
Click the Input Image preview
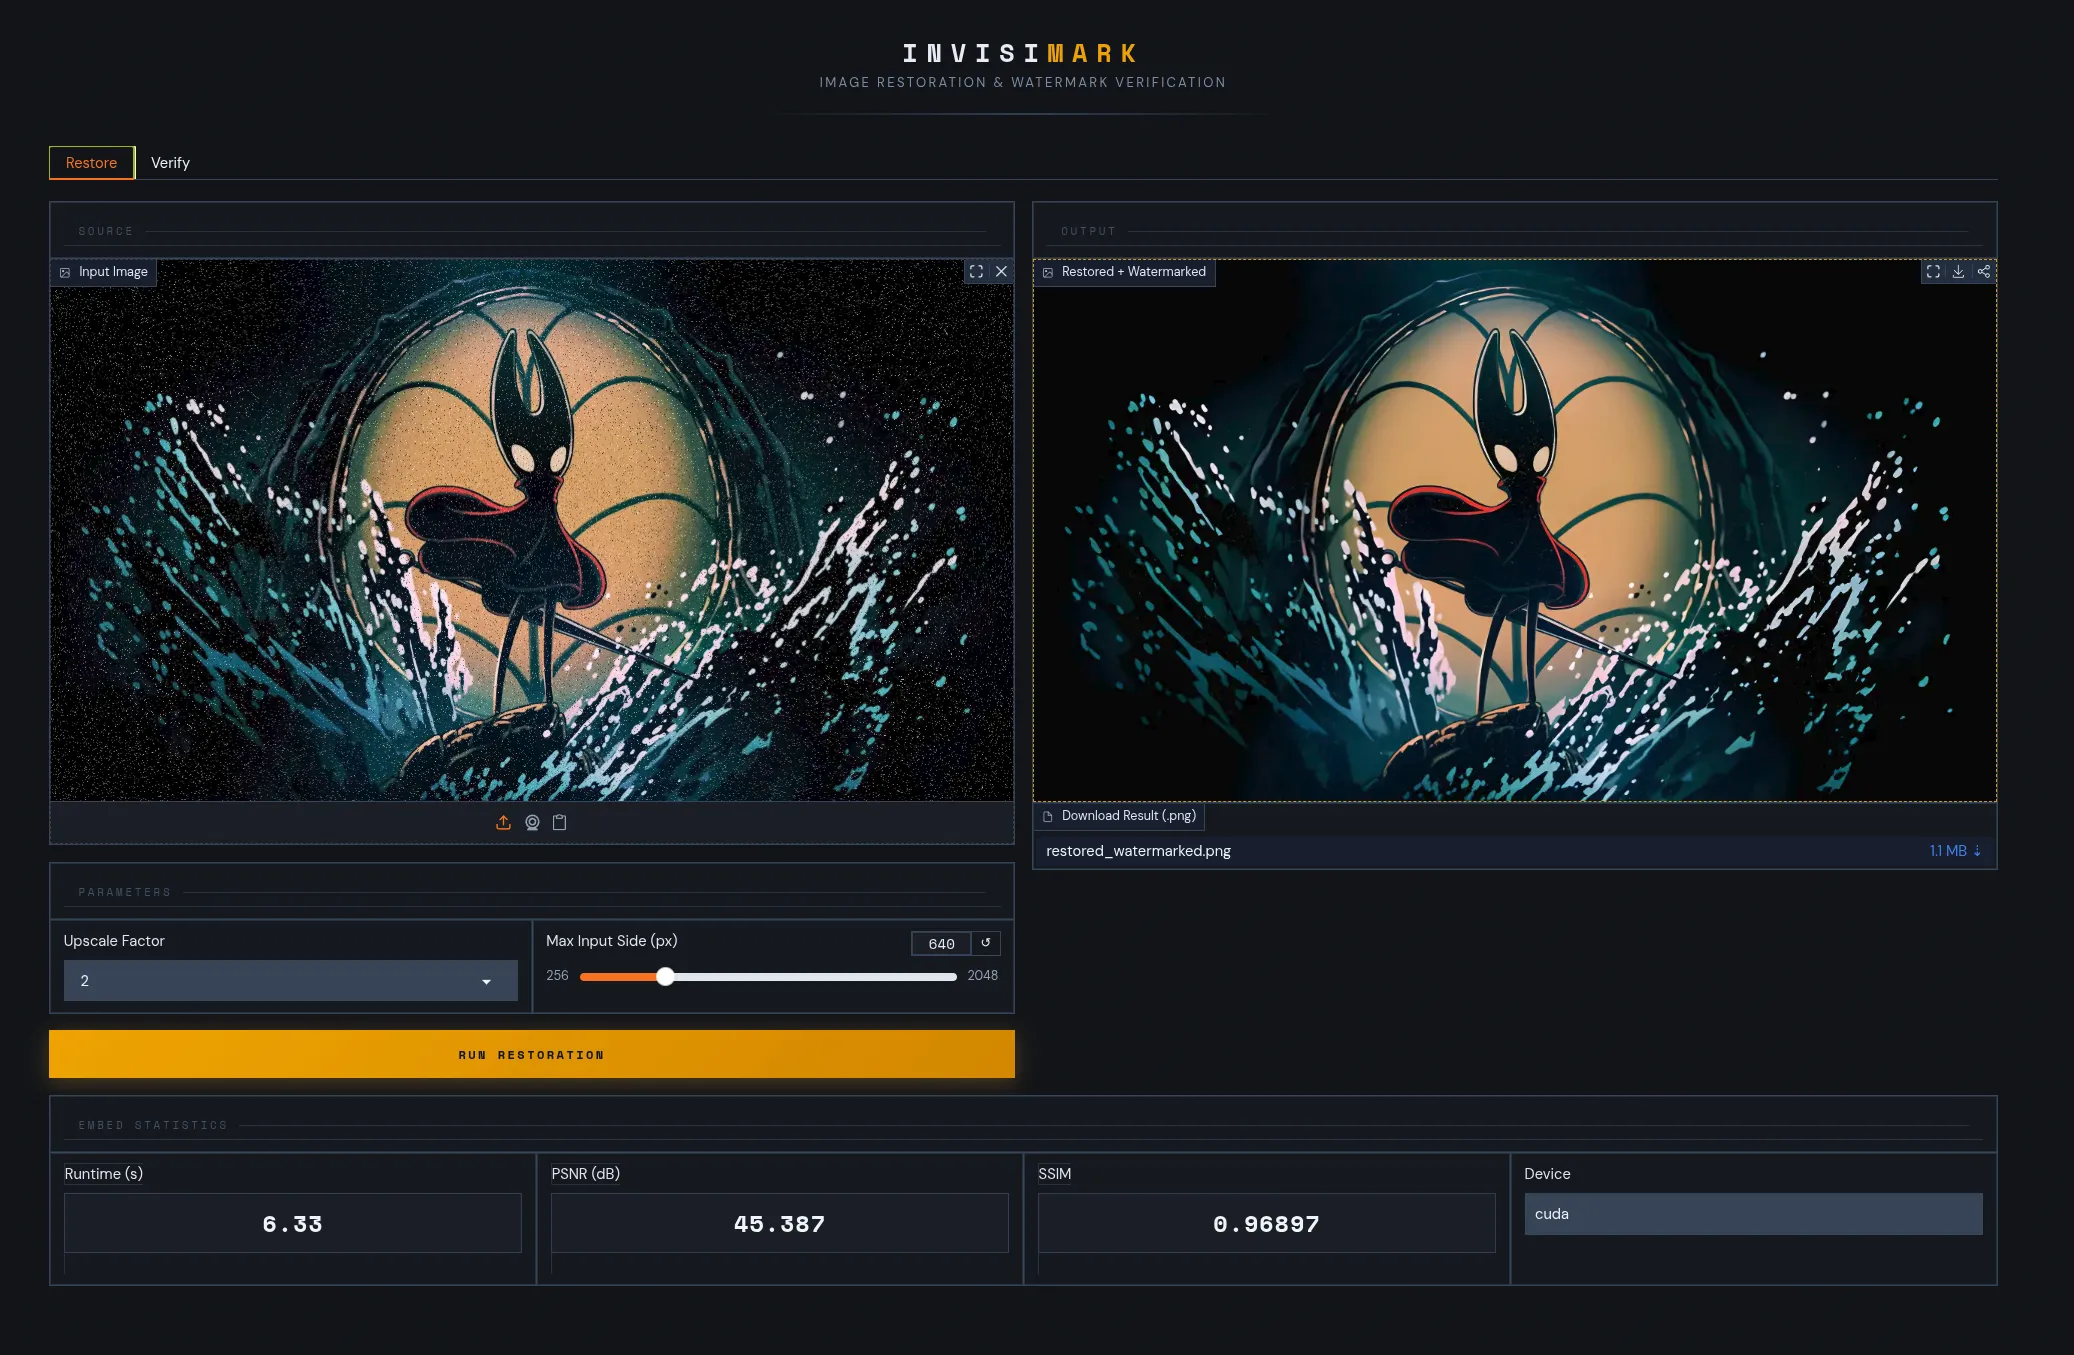pyautogui.click(x=532, y=530)
